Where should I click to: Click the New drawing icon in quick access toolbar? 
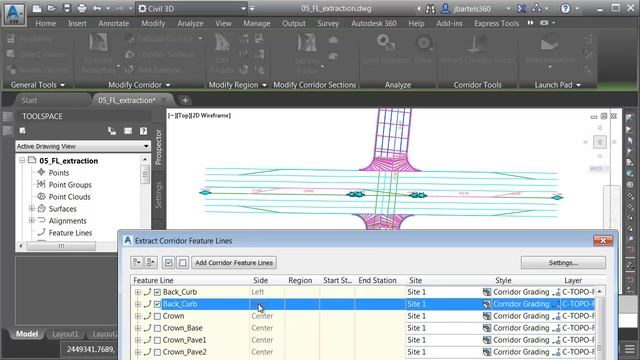pos(37,8)
